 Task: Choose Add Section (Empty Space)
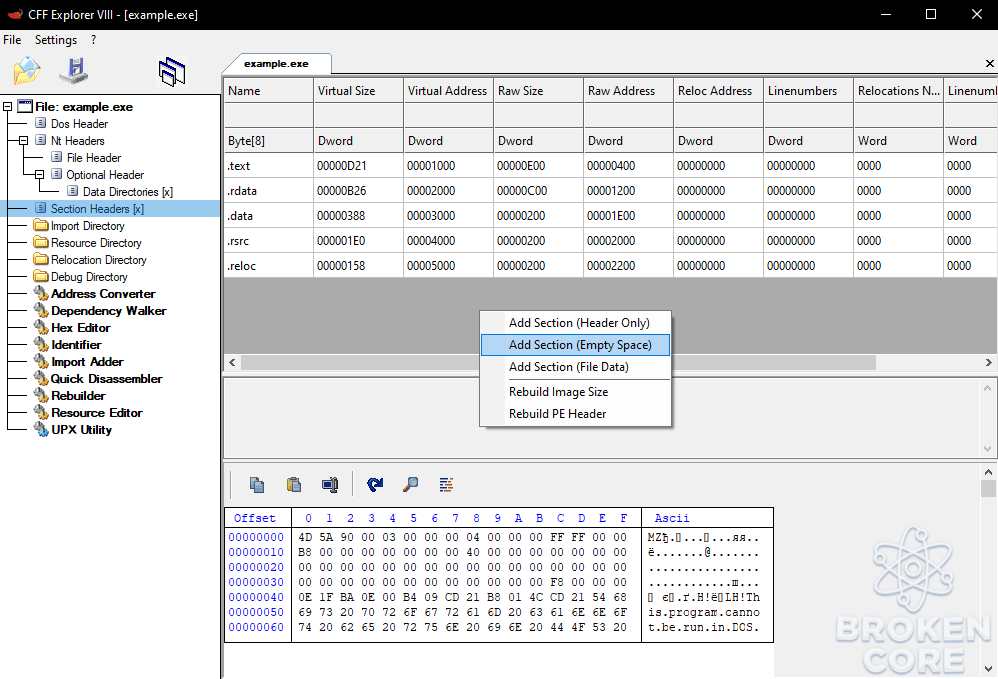tap(575, 345)
